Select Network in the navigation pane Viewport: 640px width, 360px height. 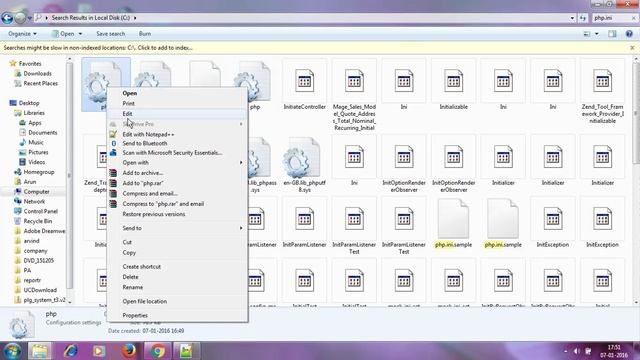30,201
